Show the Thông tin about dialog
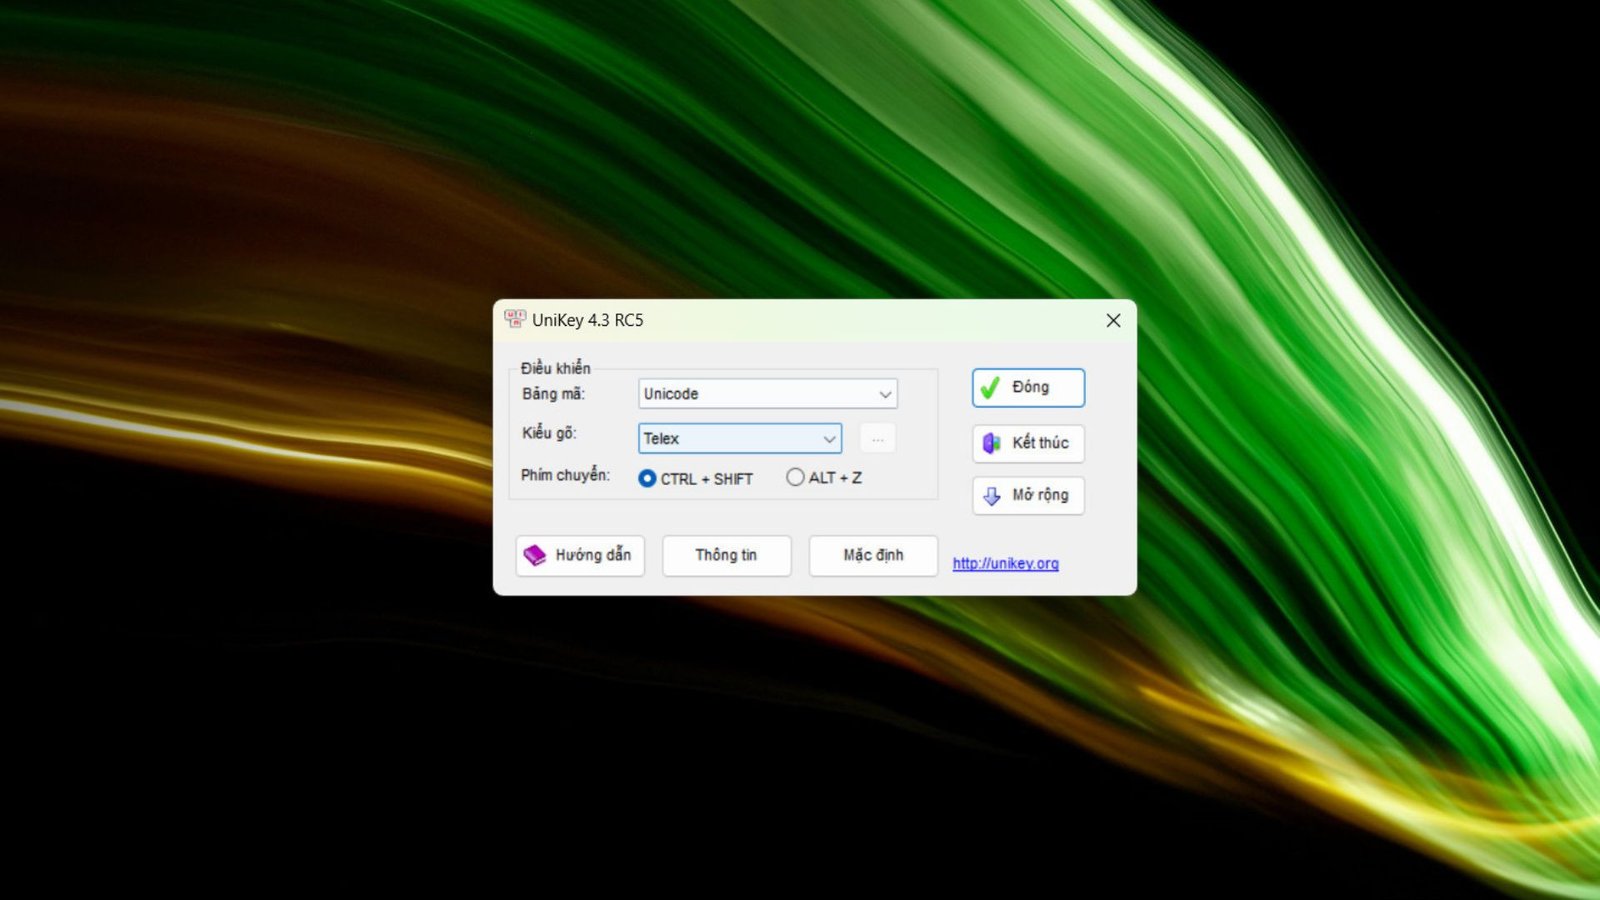 726,555
